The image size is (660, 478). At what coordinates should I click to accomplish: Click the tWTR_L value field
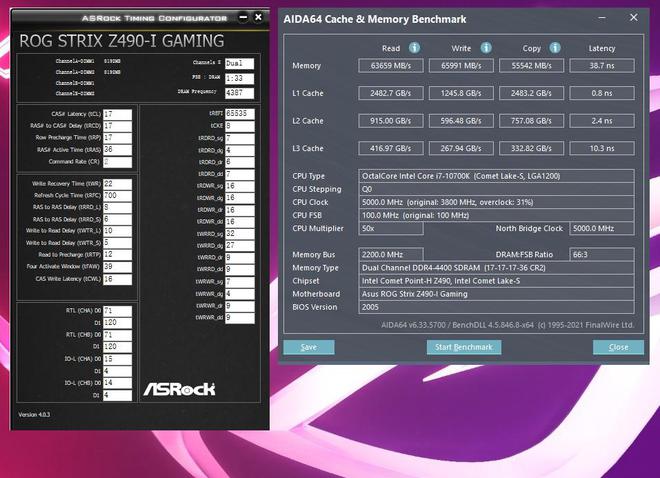tap(117, 231)
